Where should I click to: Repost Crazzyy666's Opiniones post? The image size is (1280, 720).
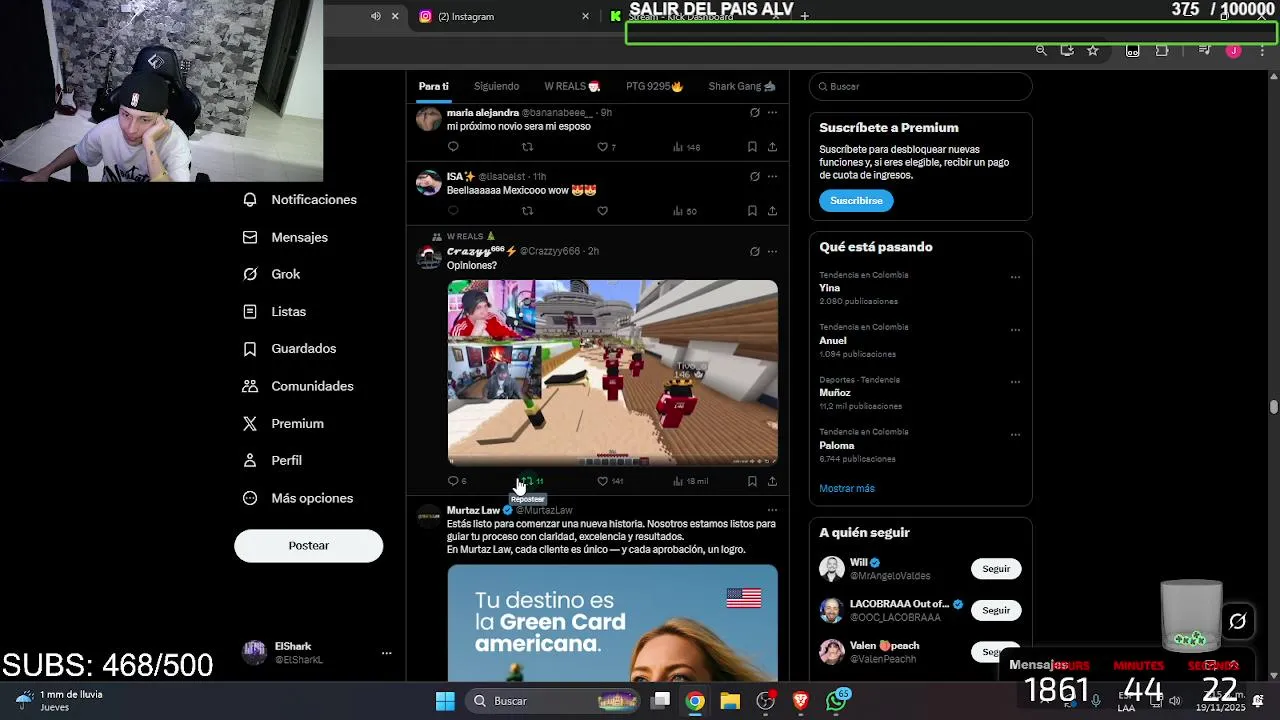click(532, 481)
